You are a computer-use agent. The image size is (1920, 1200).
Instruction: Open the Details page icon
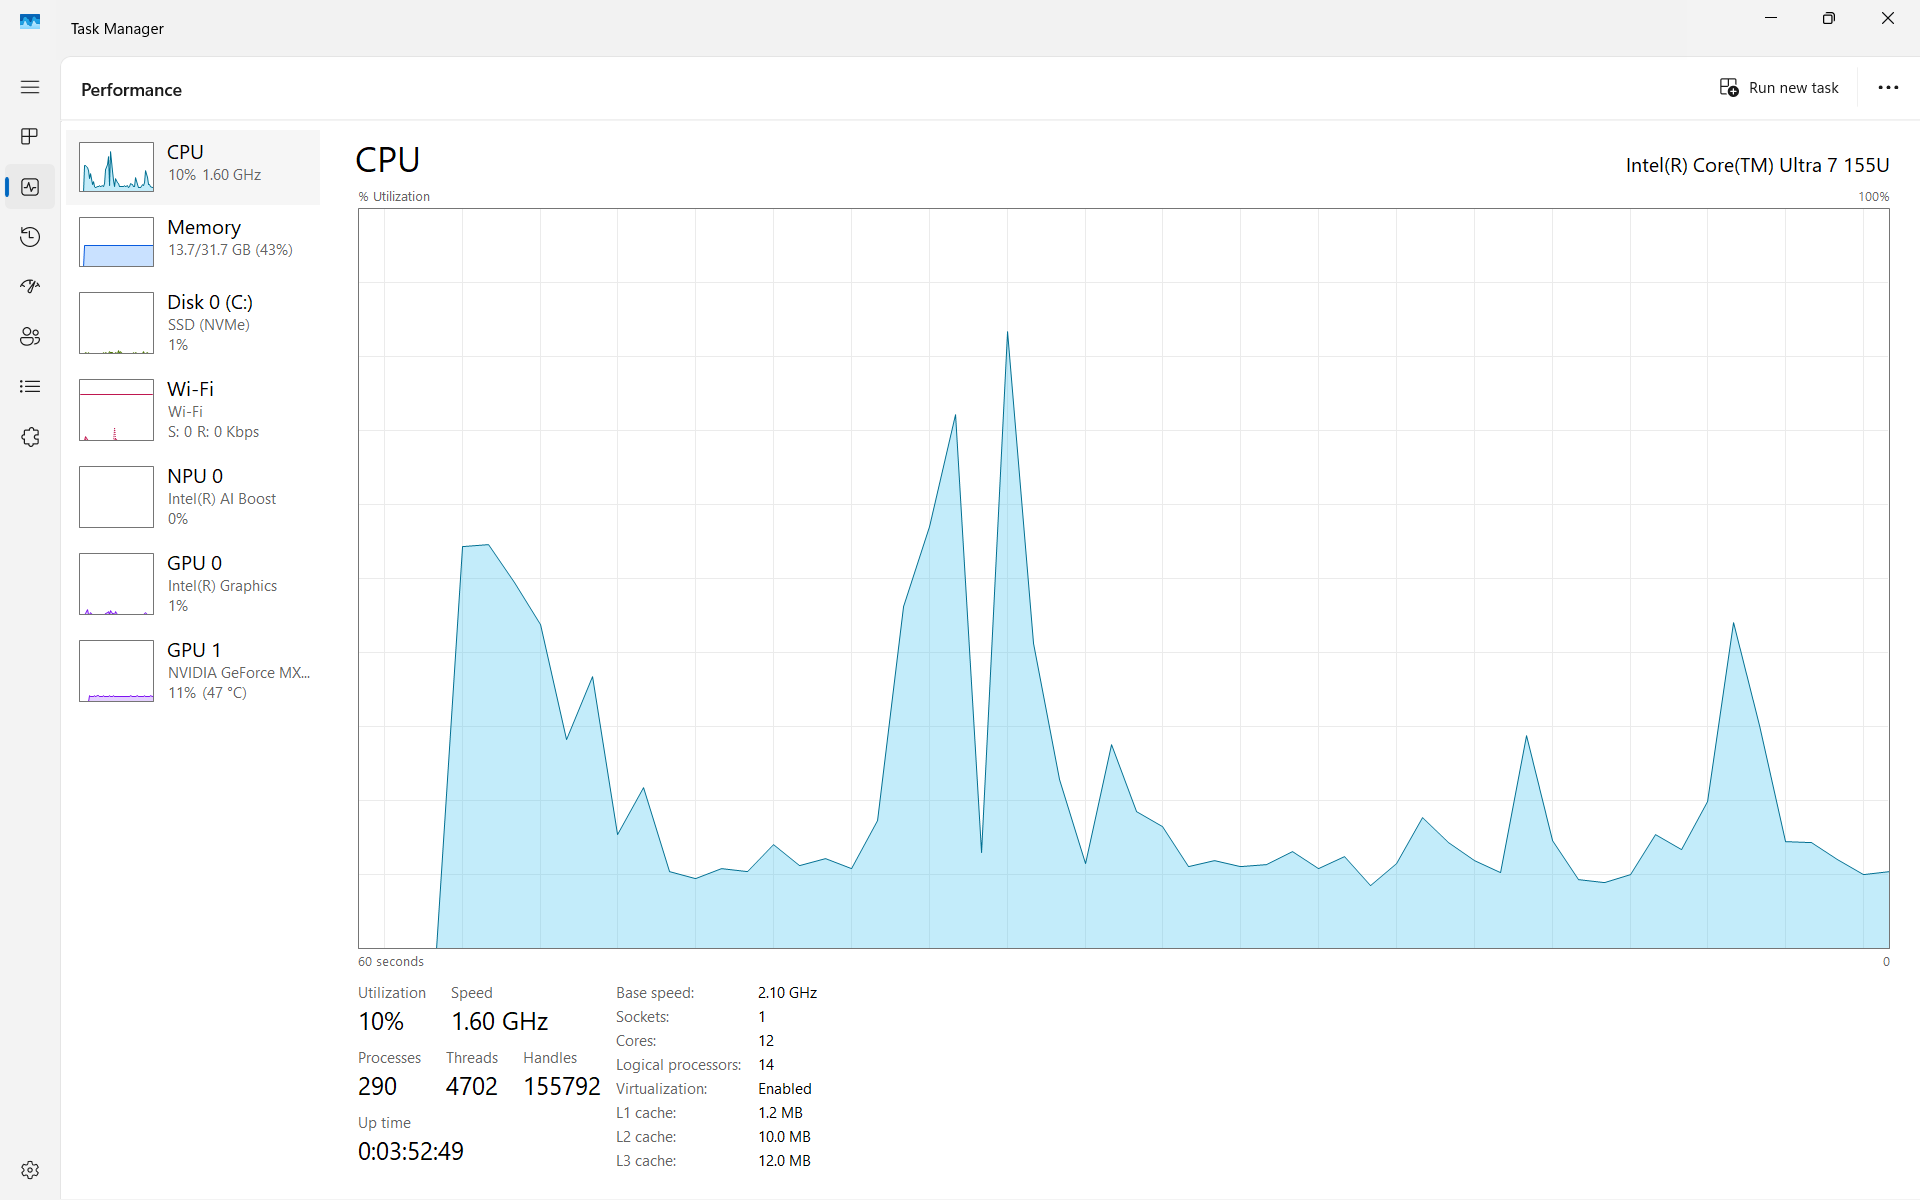pyautogui.click(x=30, y=387)
